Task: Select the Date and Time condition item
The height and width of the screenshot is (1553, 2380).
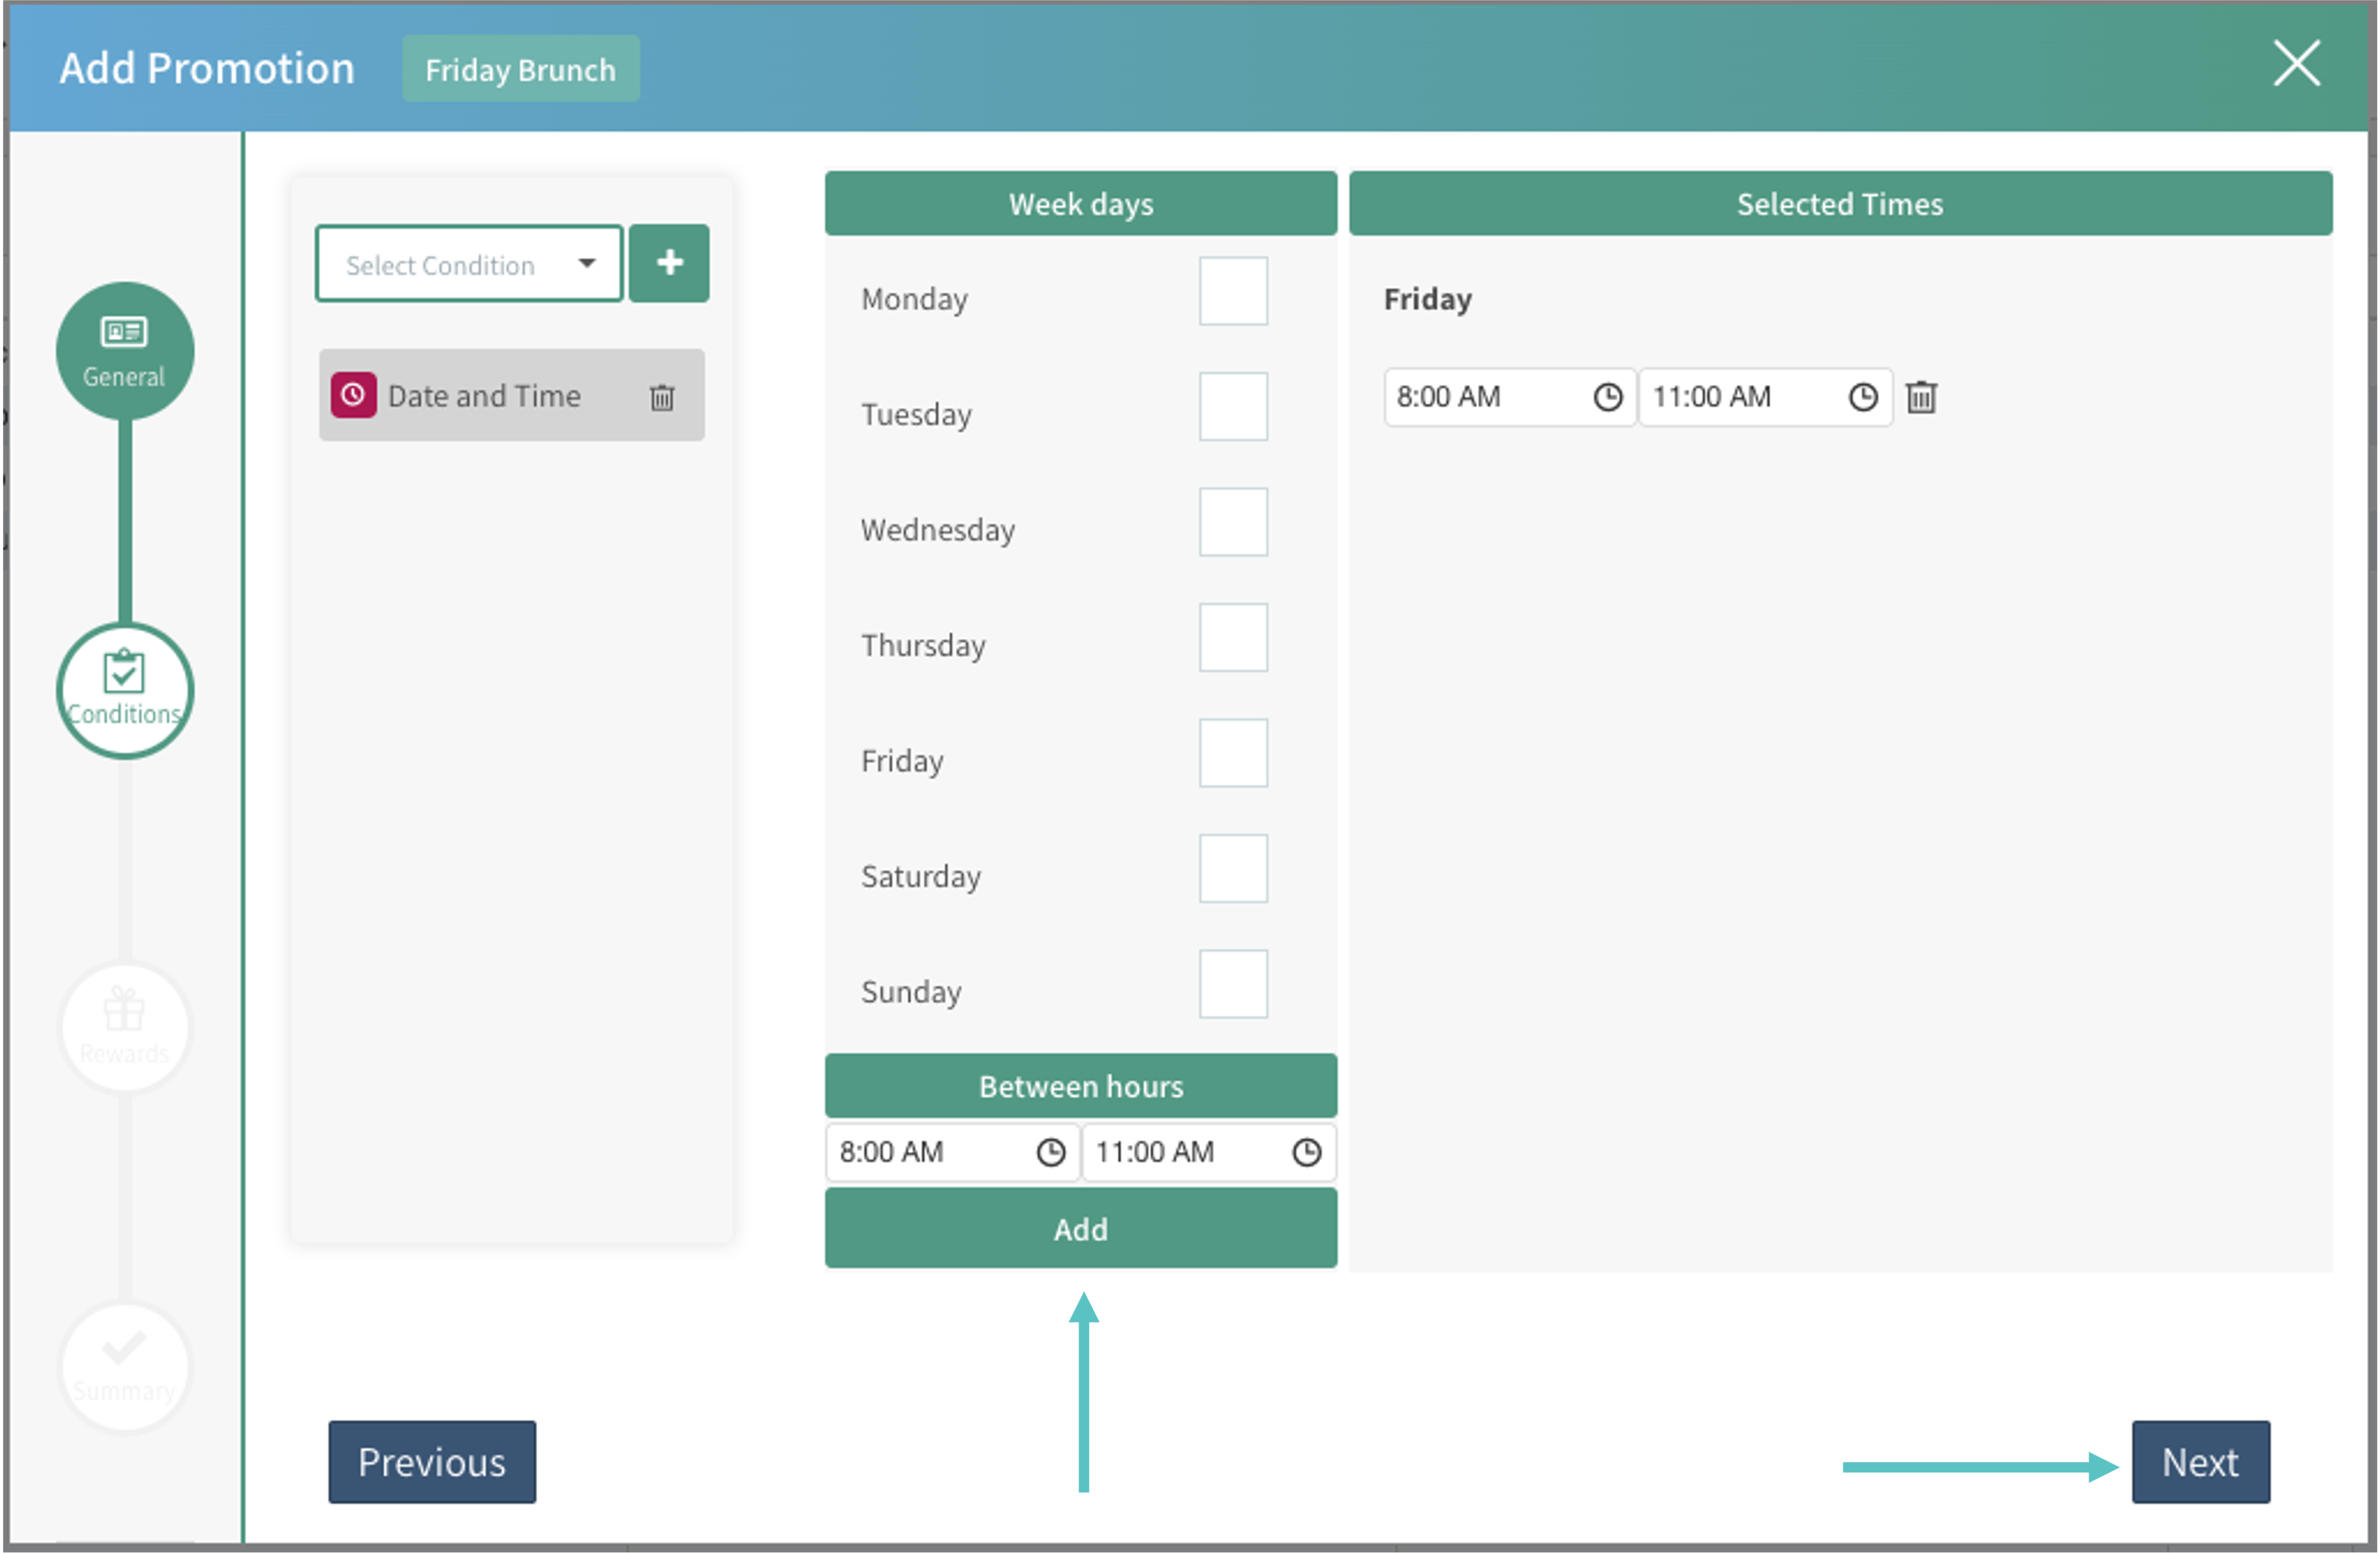Action: [484, 396]
